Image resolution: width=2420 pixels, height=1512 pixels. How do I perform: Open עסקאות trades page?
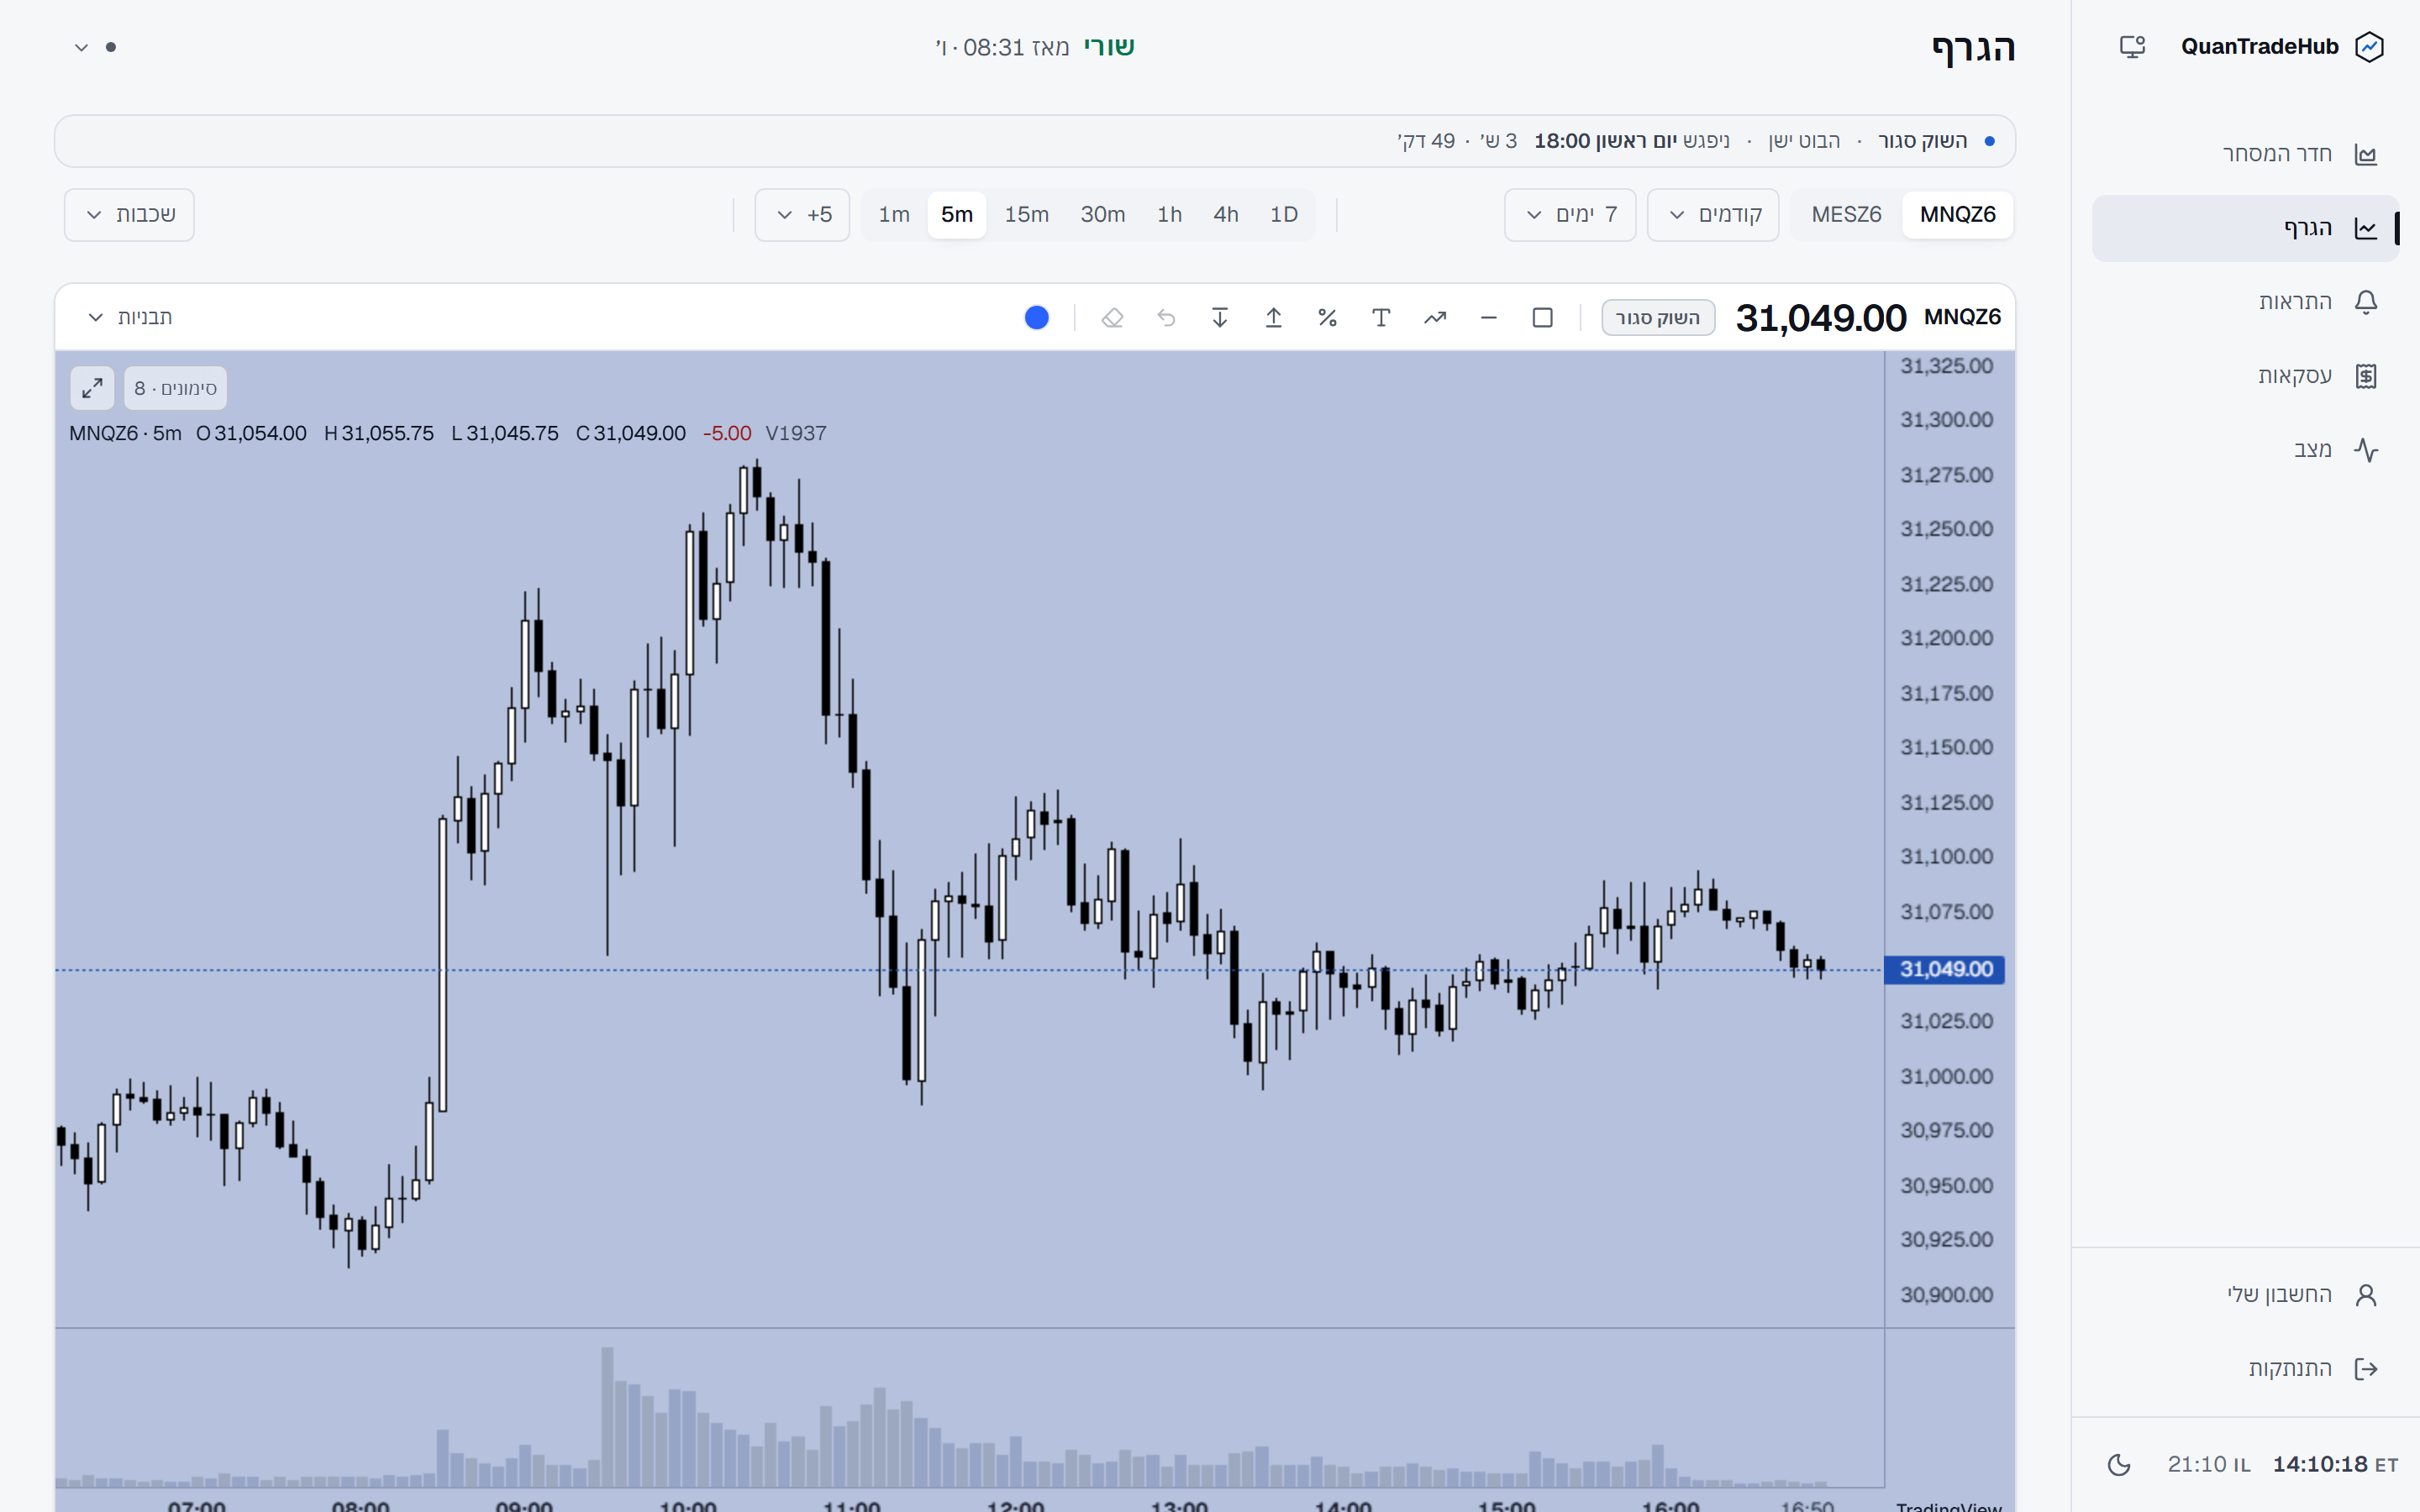click(2245, 376)
